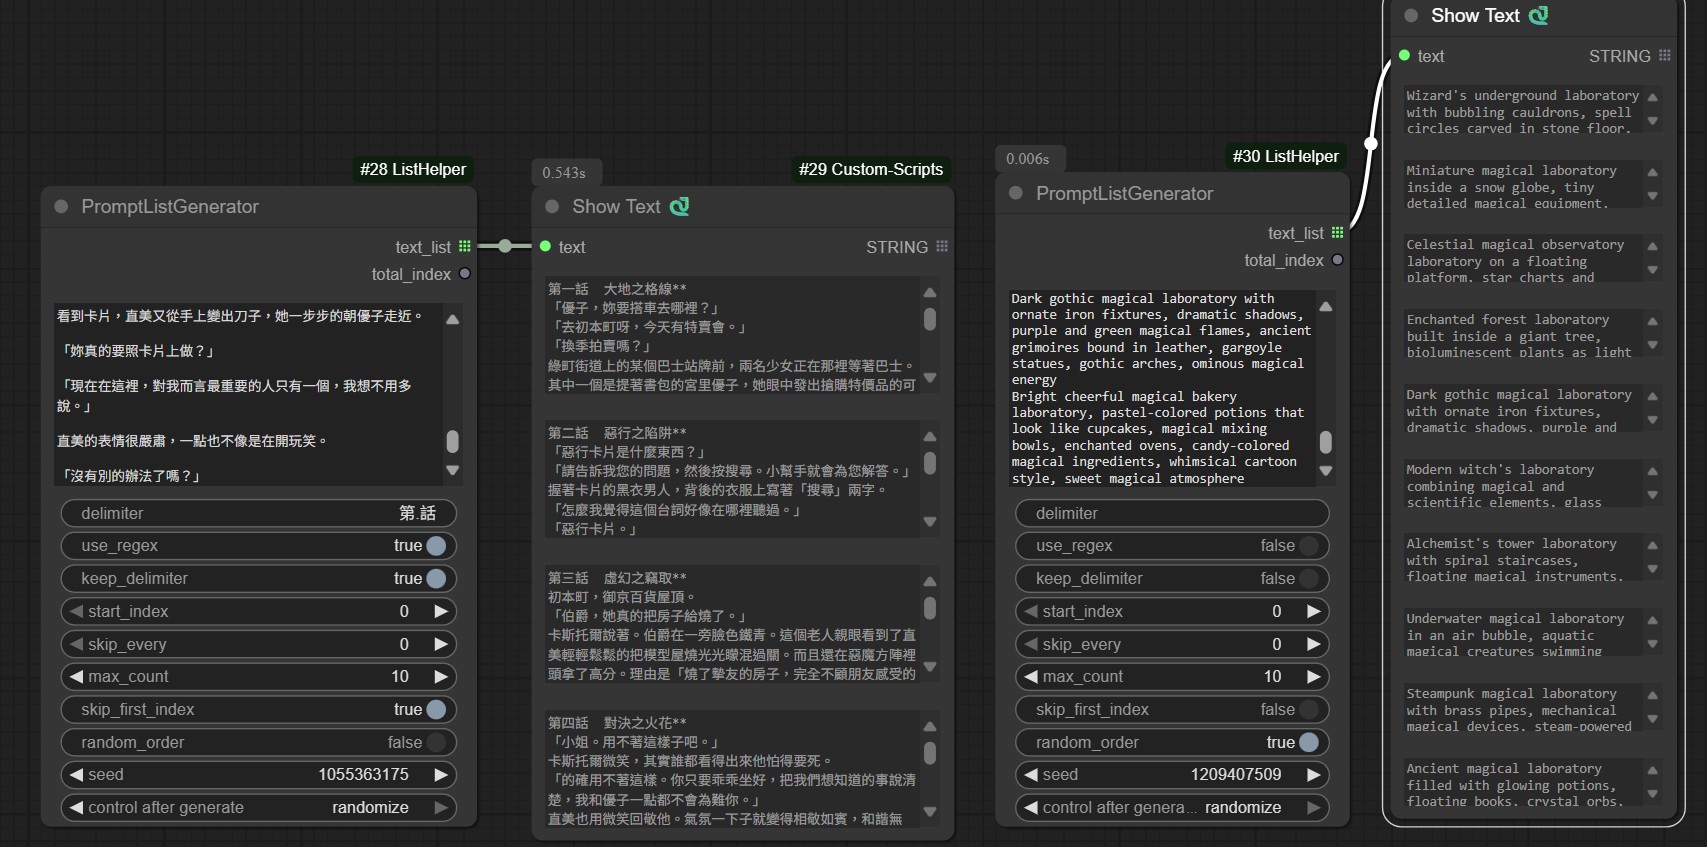Screen dimensions: 1707x847
Task: Click the #30 ListHelper badge
Action: pyautogui.click(x=1286, y=156)
